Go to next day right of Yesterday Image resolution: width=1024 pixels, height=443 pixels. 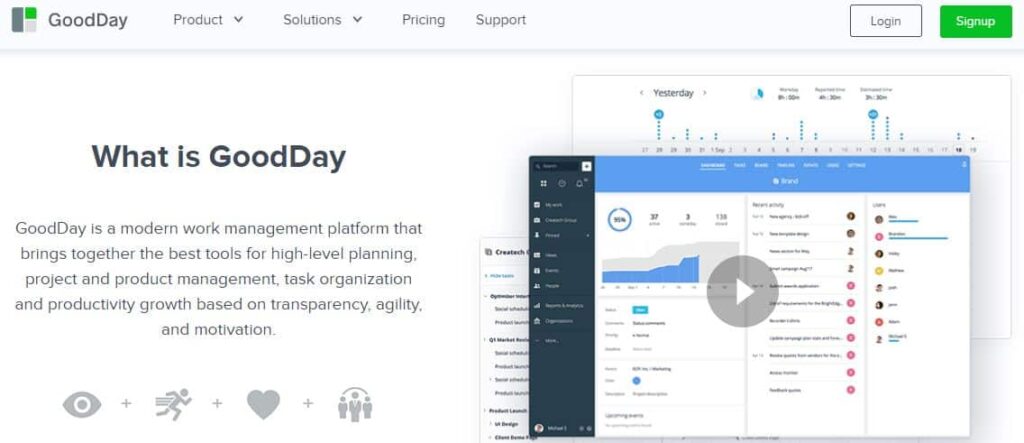point(705,93)
